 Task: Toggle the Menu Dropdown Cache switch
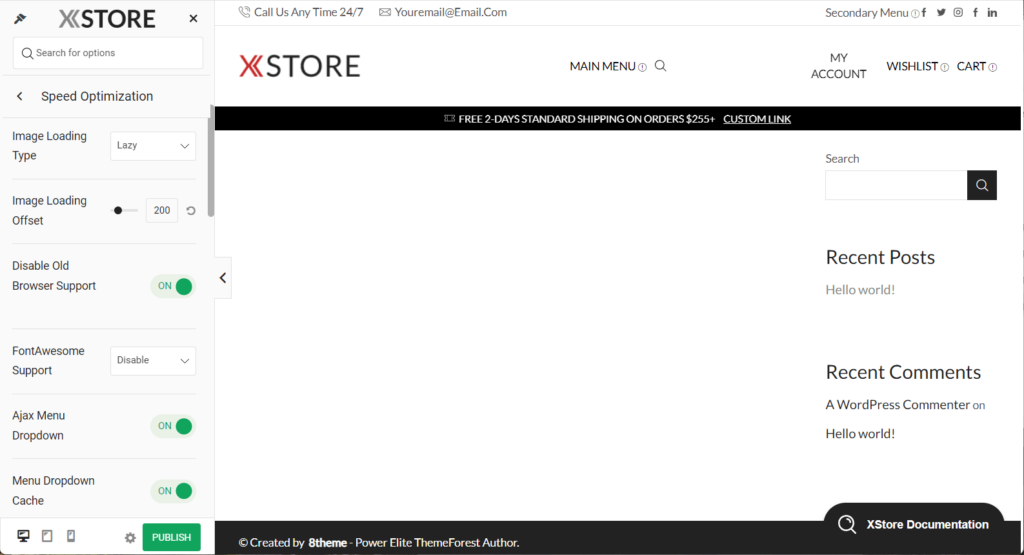[173, 490]
